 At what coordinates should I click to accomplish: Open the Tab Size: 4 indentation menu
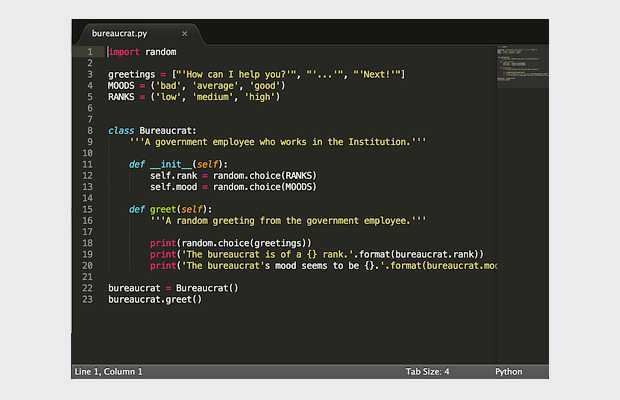coord(427,372)
